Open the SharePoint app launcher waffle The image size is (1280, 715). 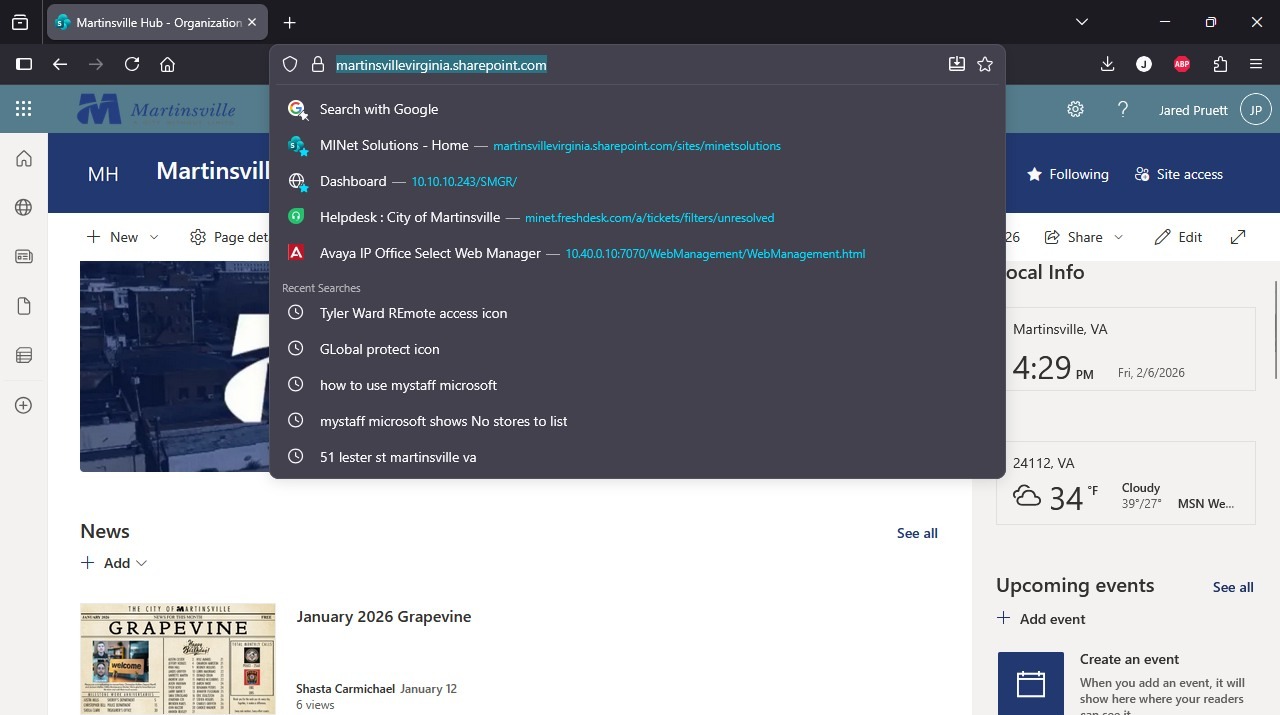tap(24, 109)
